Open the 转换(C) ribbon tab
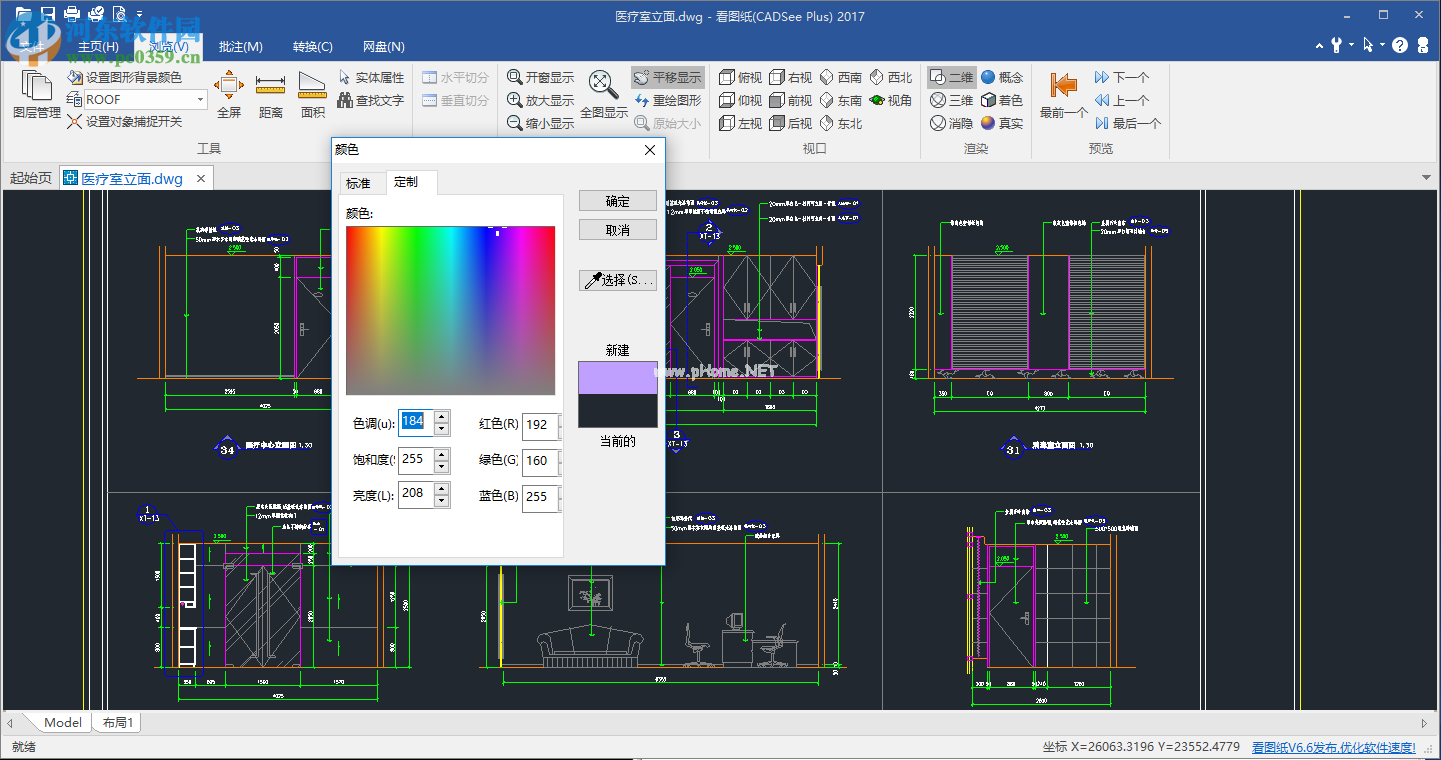Screen dimensions: 1441x760 click(x=313, y=46)
